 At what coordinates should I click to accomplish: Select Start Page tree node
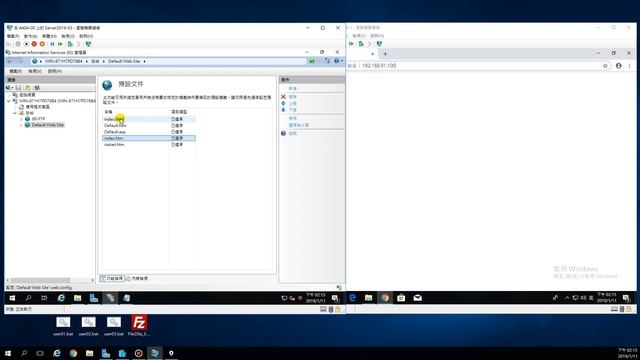(x=27, y=95)
